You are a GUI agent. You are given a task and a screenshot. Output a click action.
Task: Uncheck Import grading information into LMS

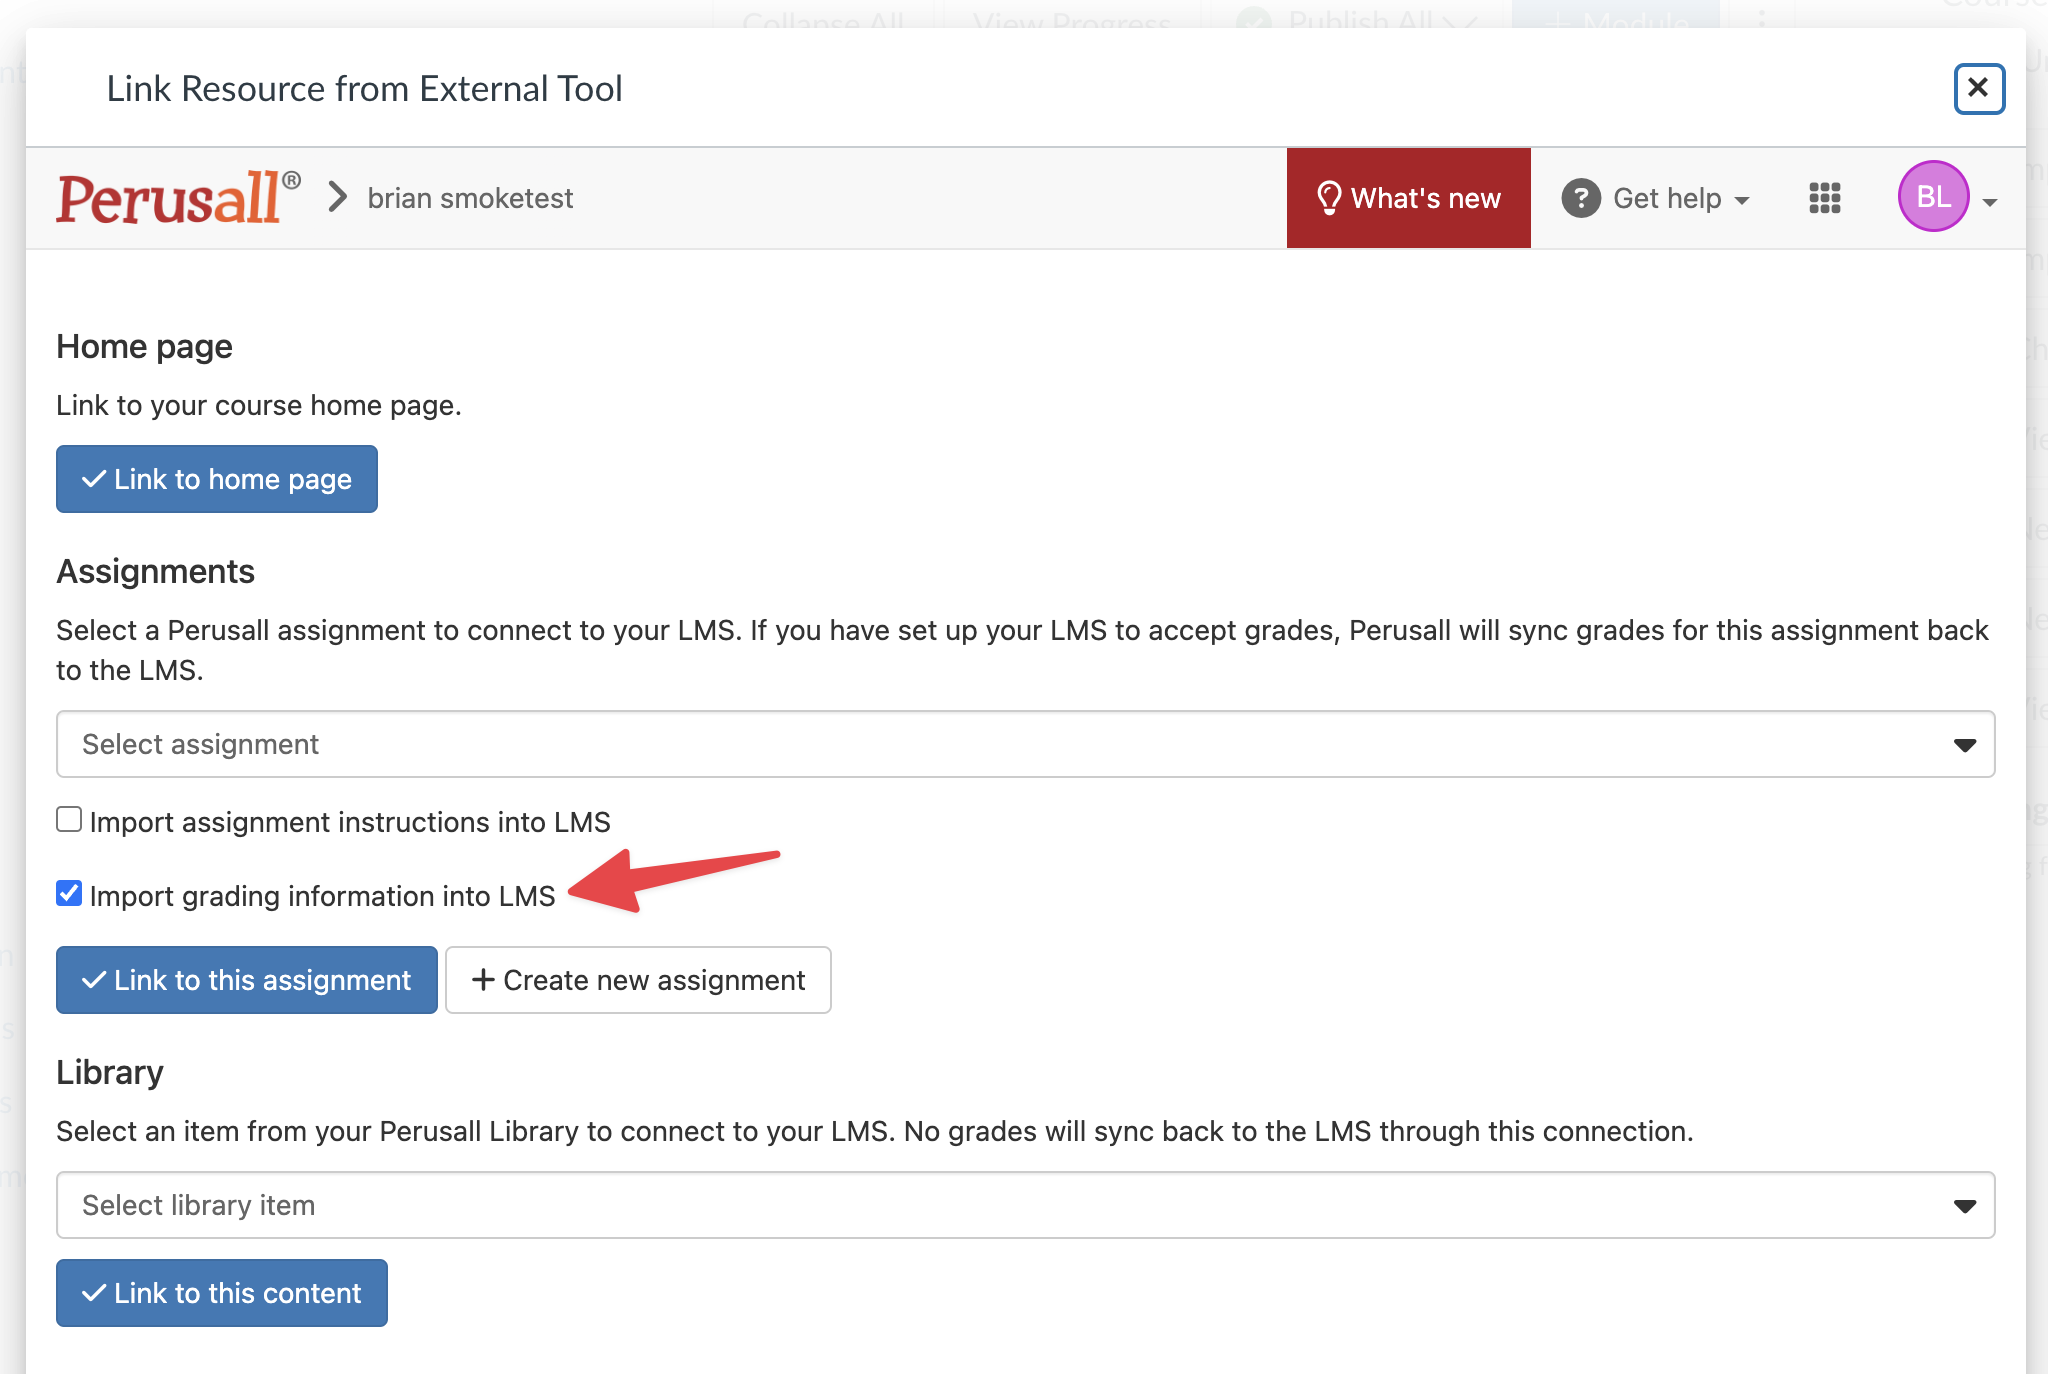[69, 893]
